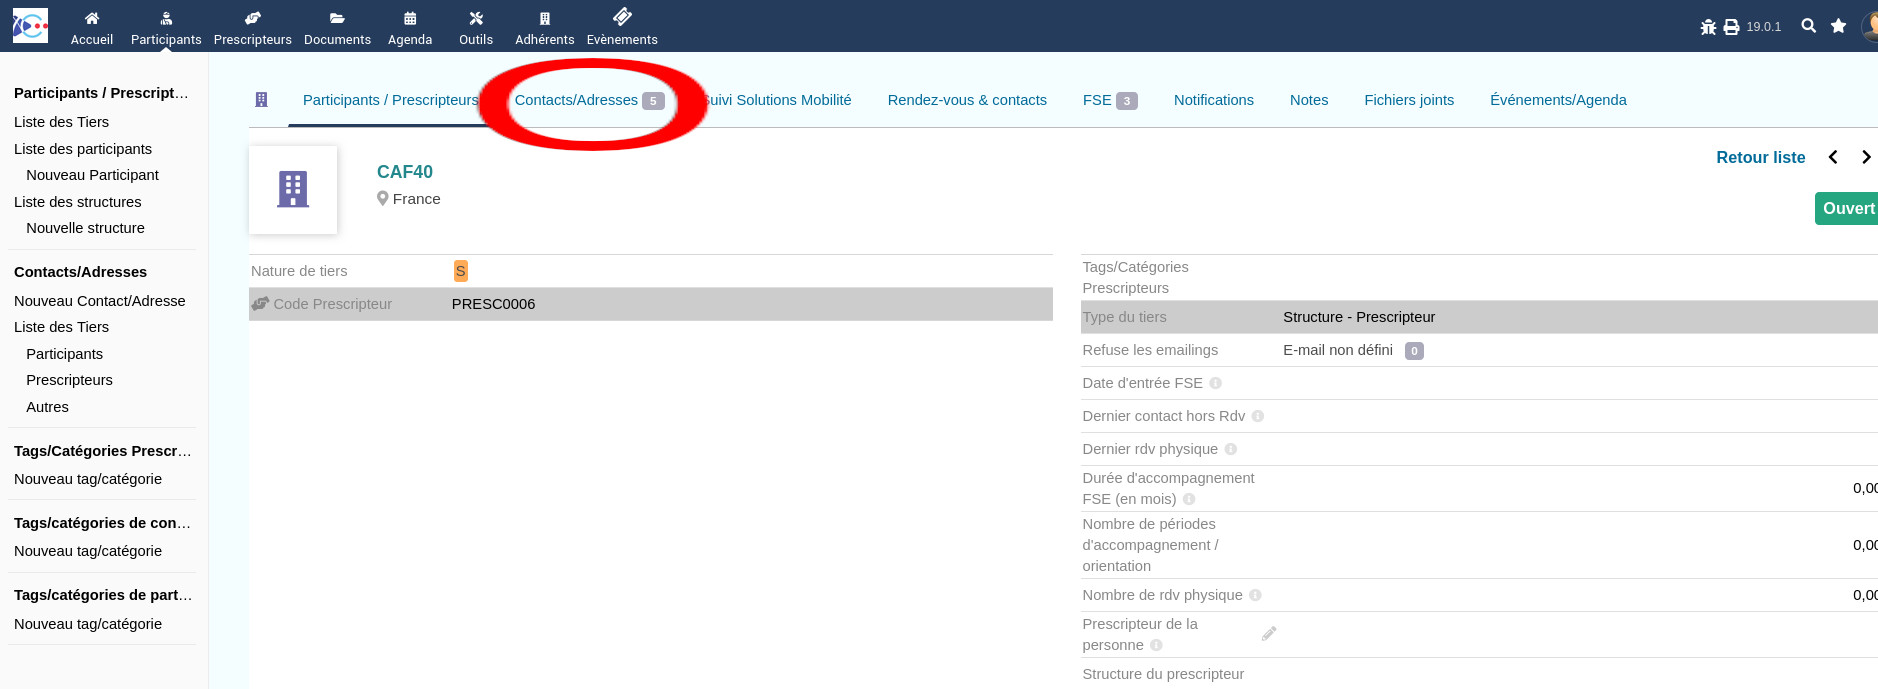Click the bookmarks star icon
The width and height of the screenshot is (1878, 689).
click(1838, 26)
